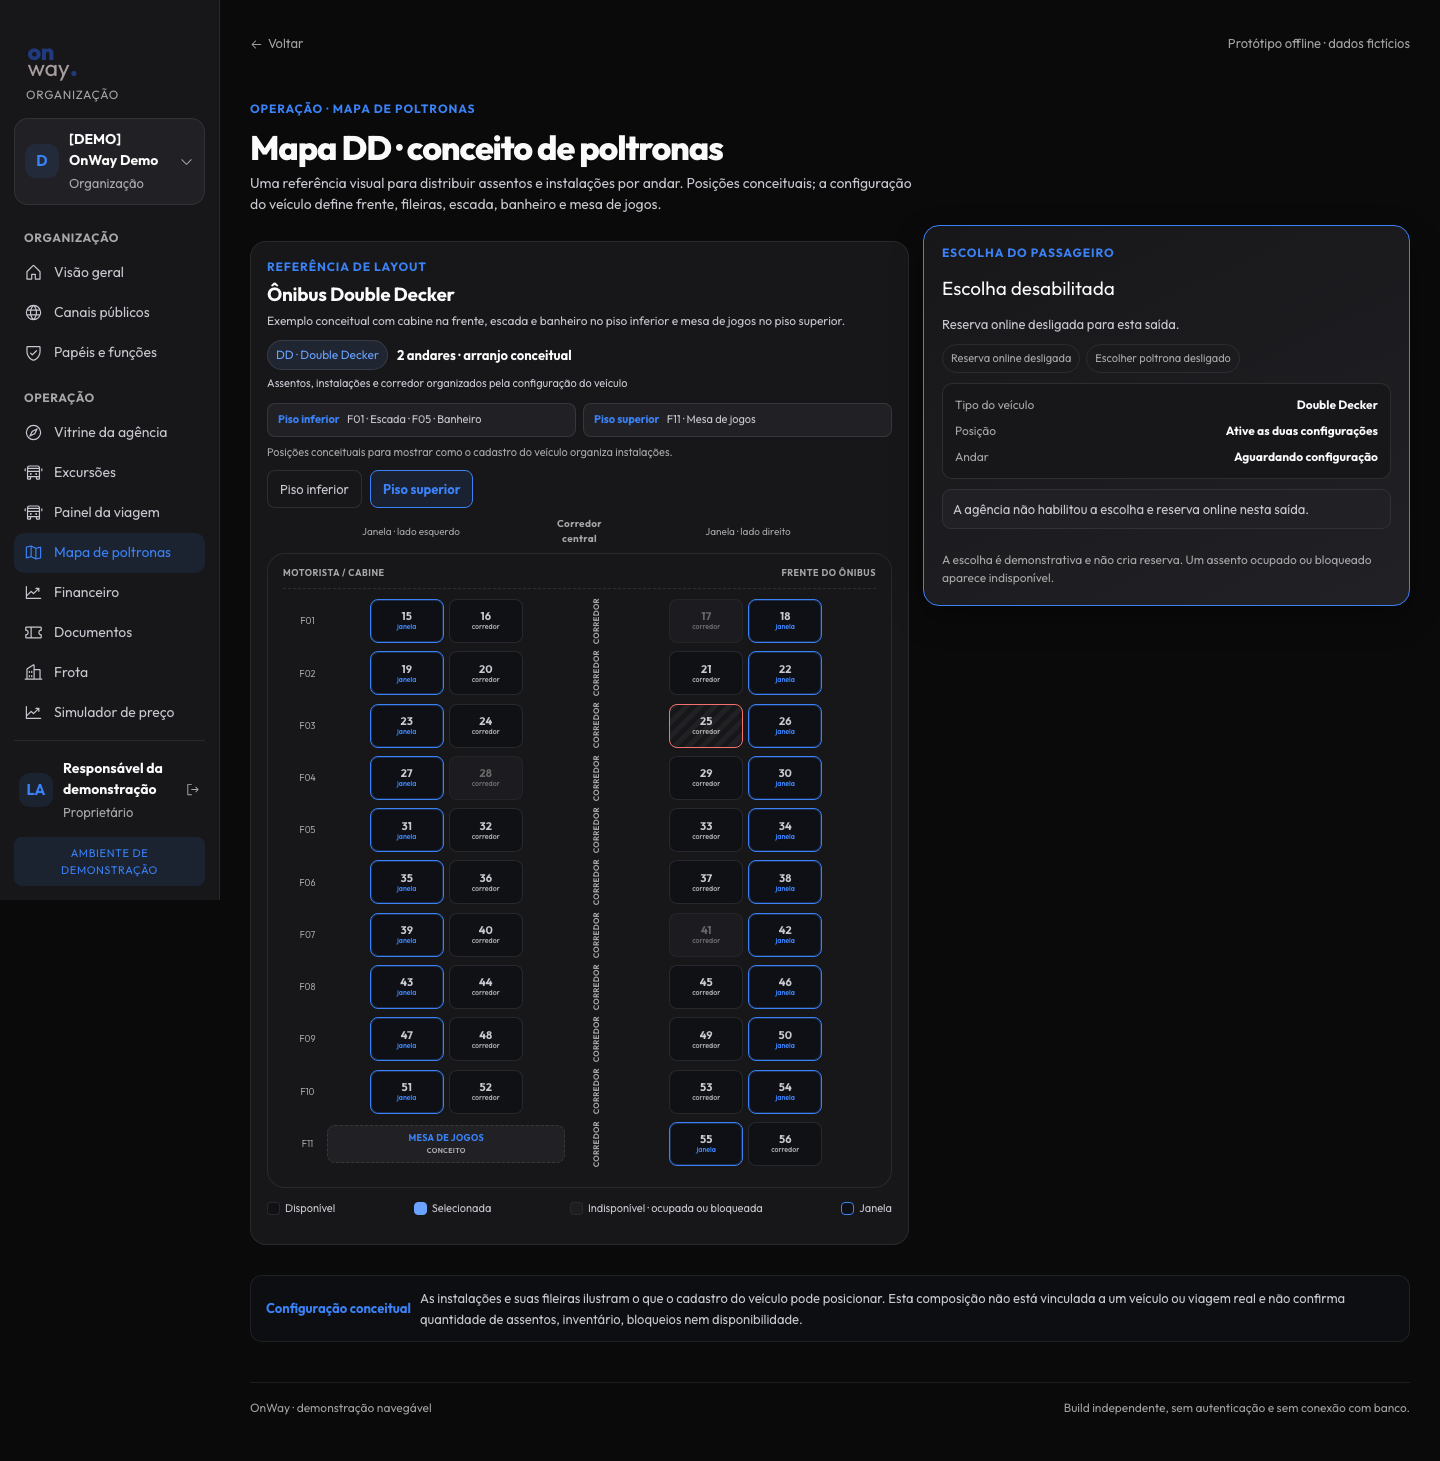Click the Escolher poltrona desligado chip

click(x=1163, y=358)
